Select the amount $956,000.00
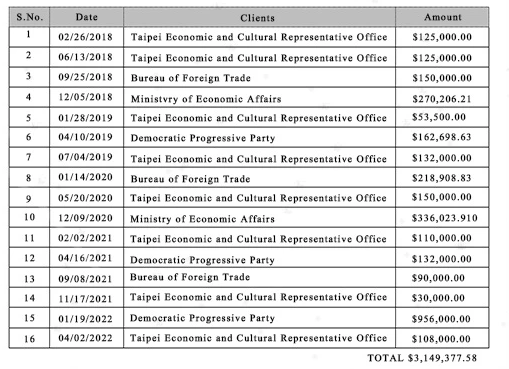 point(442,318)
